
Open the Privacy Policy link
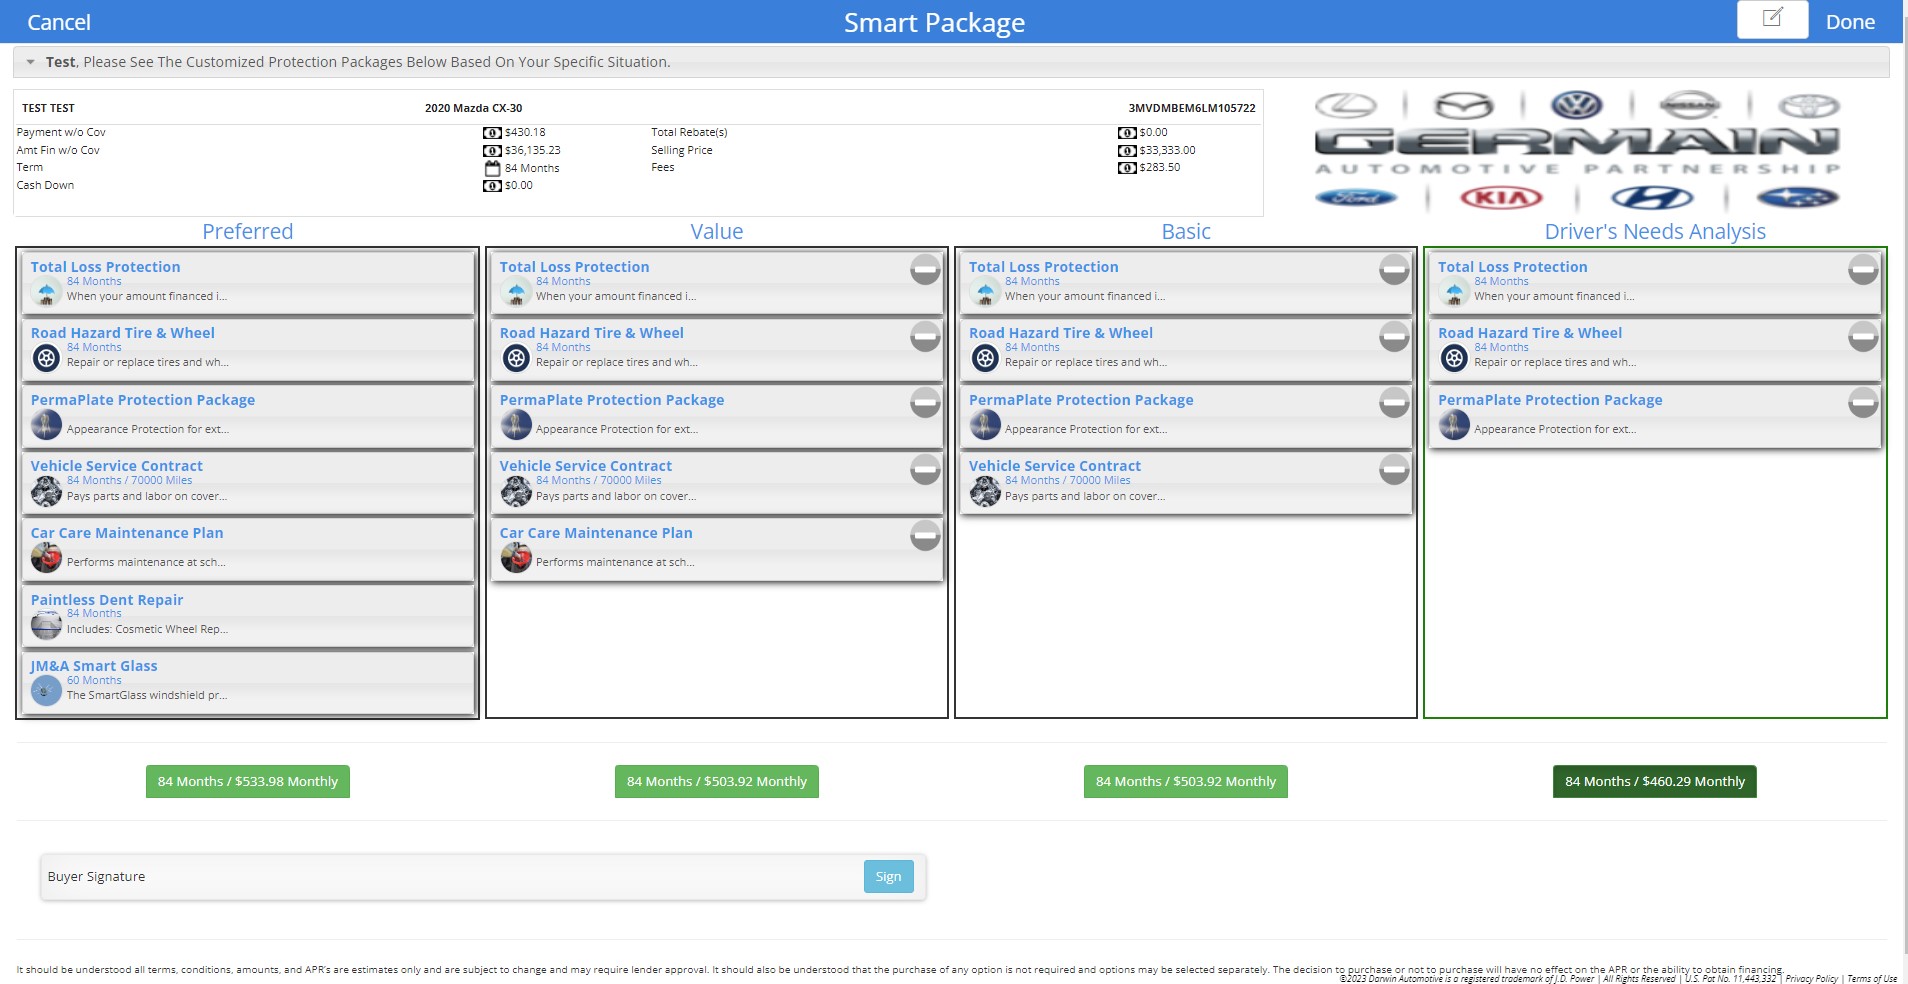tap(1812, 979)
